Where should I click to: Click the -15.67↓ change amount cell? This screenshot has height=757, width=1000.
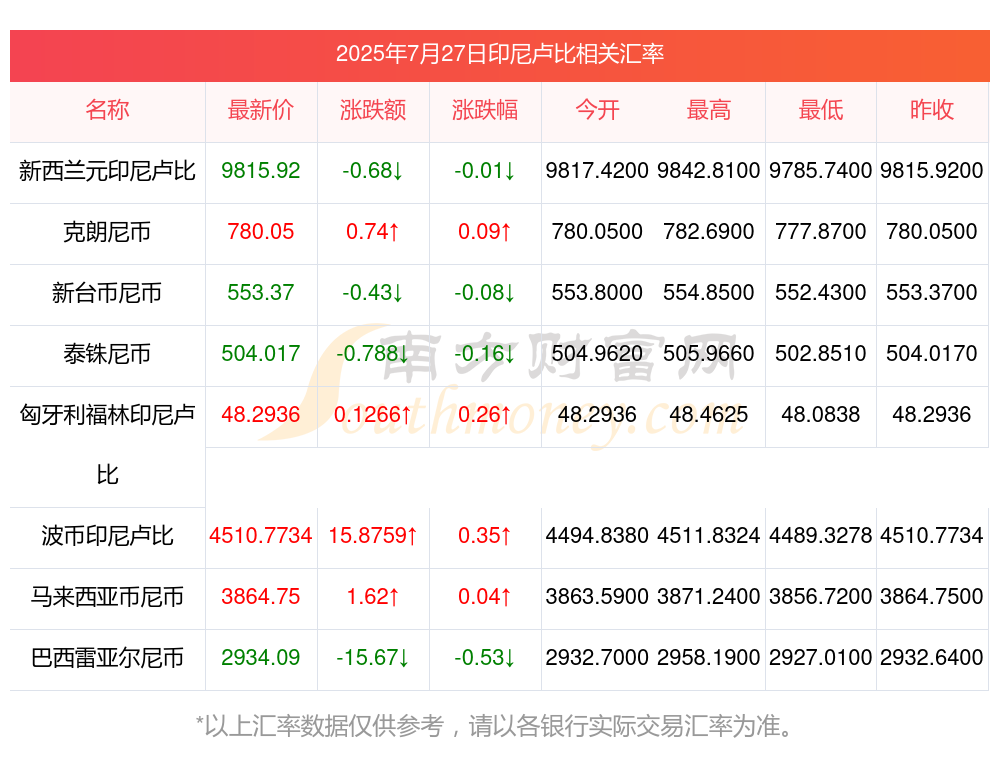(373, 658)
